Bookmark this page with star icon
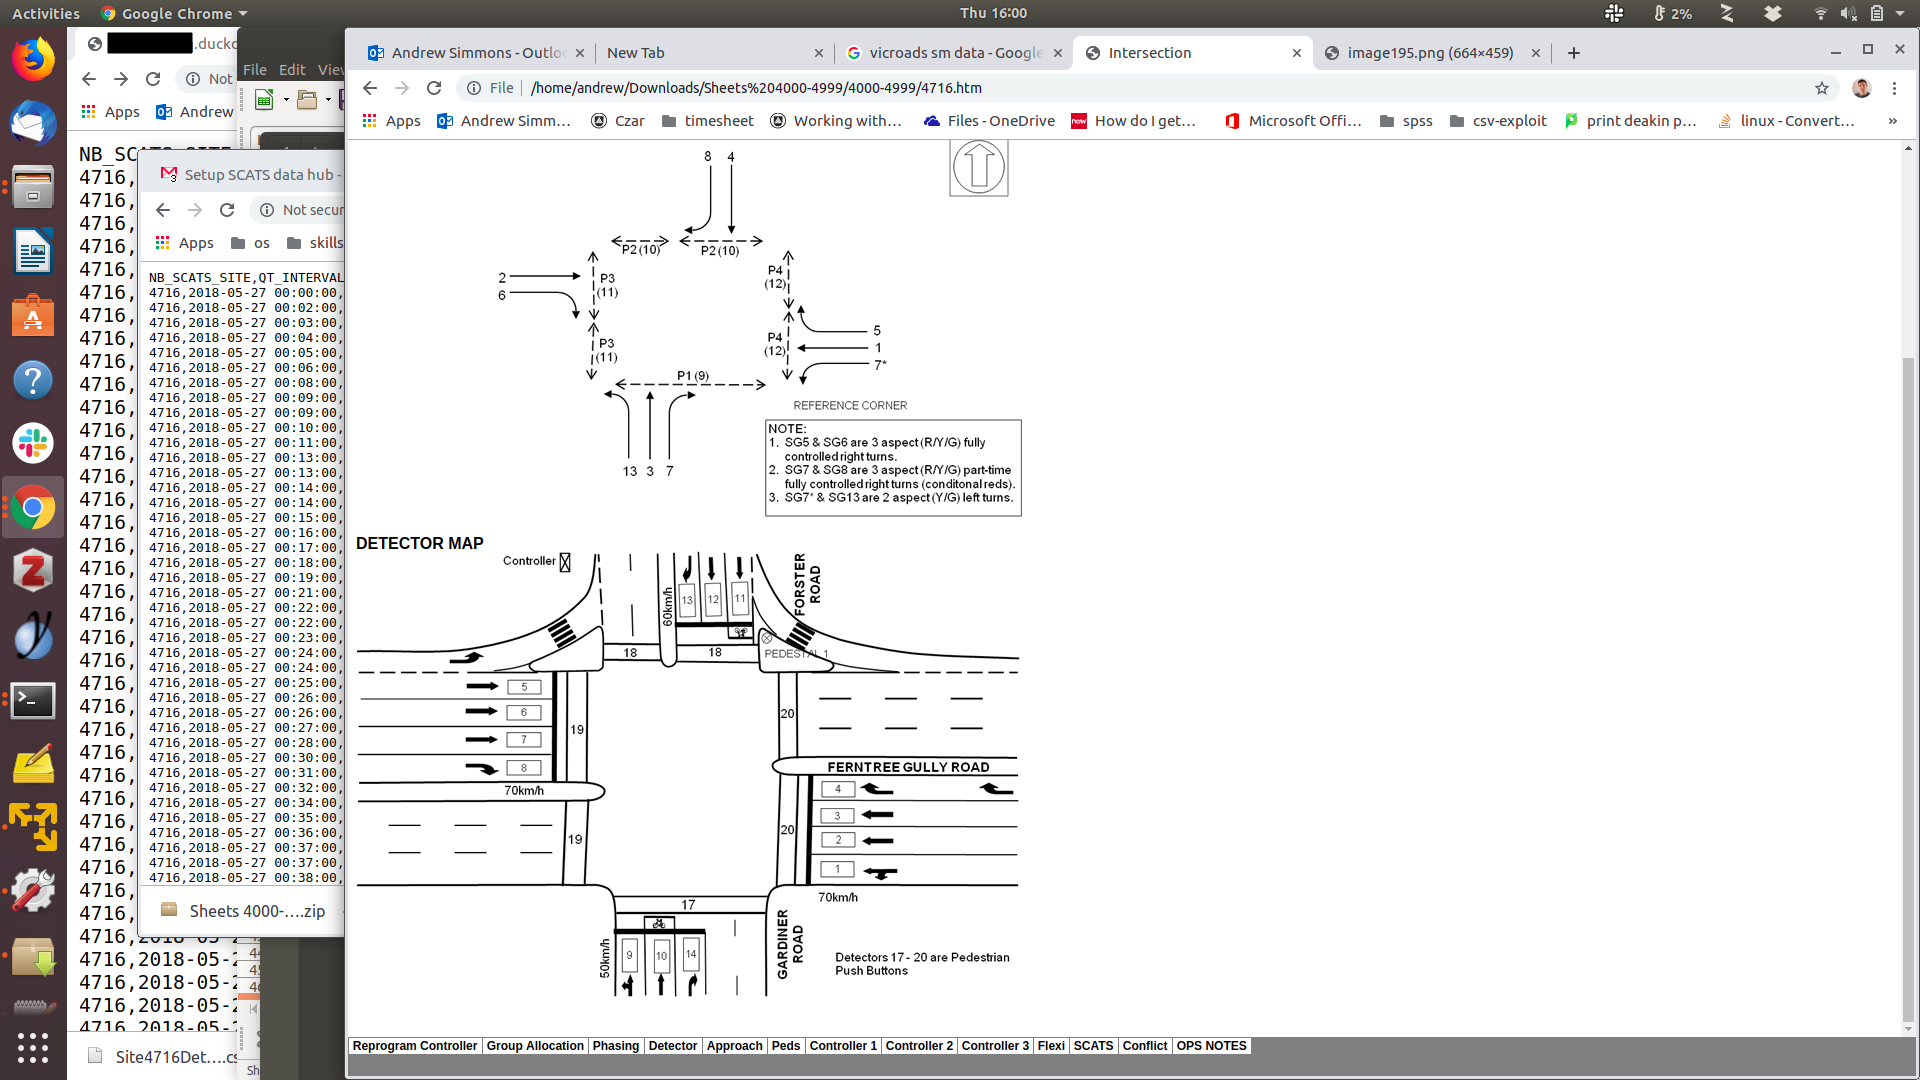The width and height of the screenshot is (1920, 1080). pos(1822,88)
